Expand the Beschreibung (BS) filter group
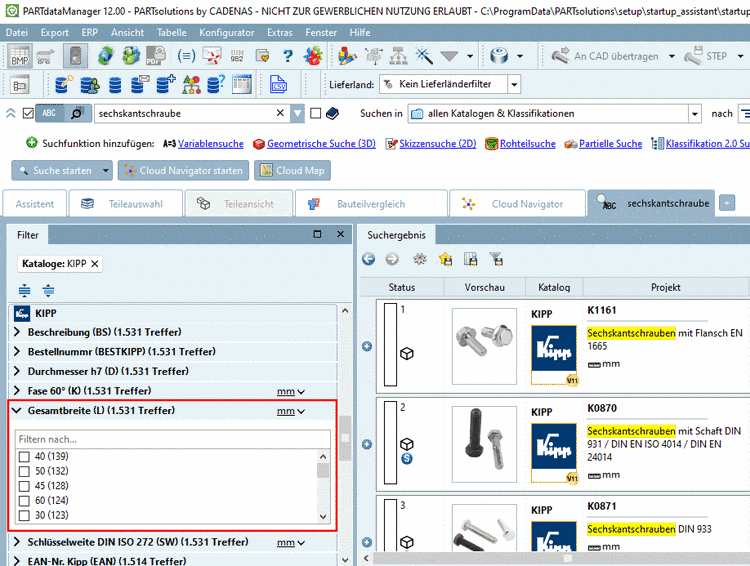Viewport: 750px width, 566px height. click(17, 332)
